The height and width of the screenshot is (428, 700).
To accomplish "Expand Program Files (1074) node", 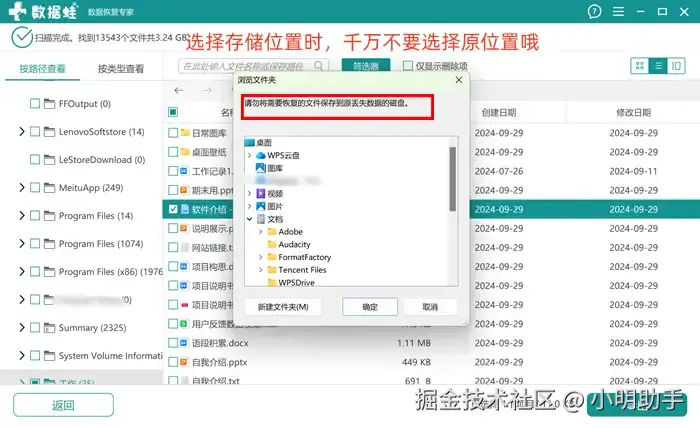I will (x=21, y=244).
